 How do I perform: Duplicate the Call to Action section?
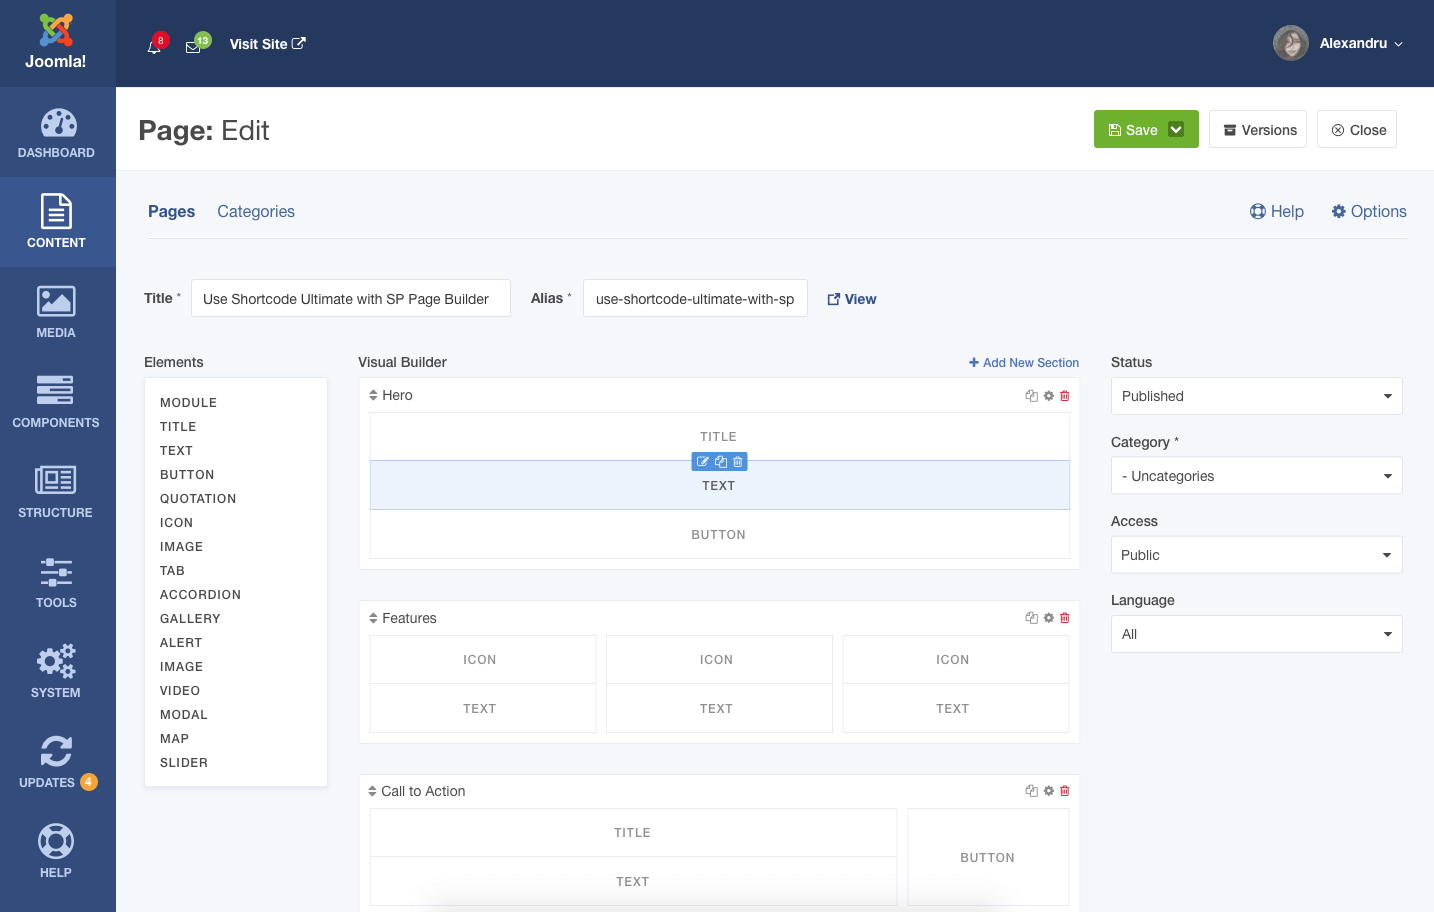1031,791
